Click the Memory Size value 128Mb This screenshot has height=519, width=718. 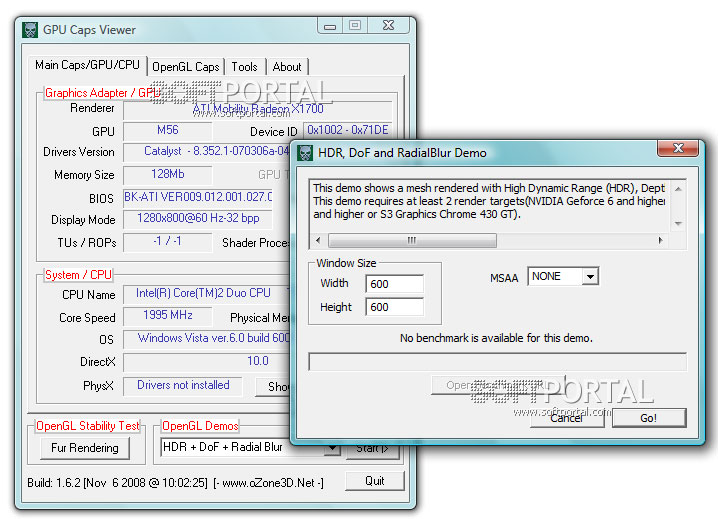(168, 175)
